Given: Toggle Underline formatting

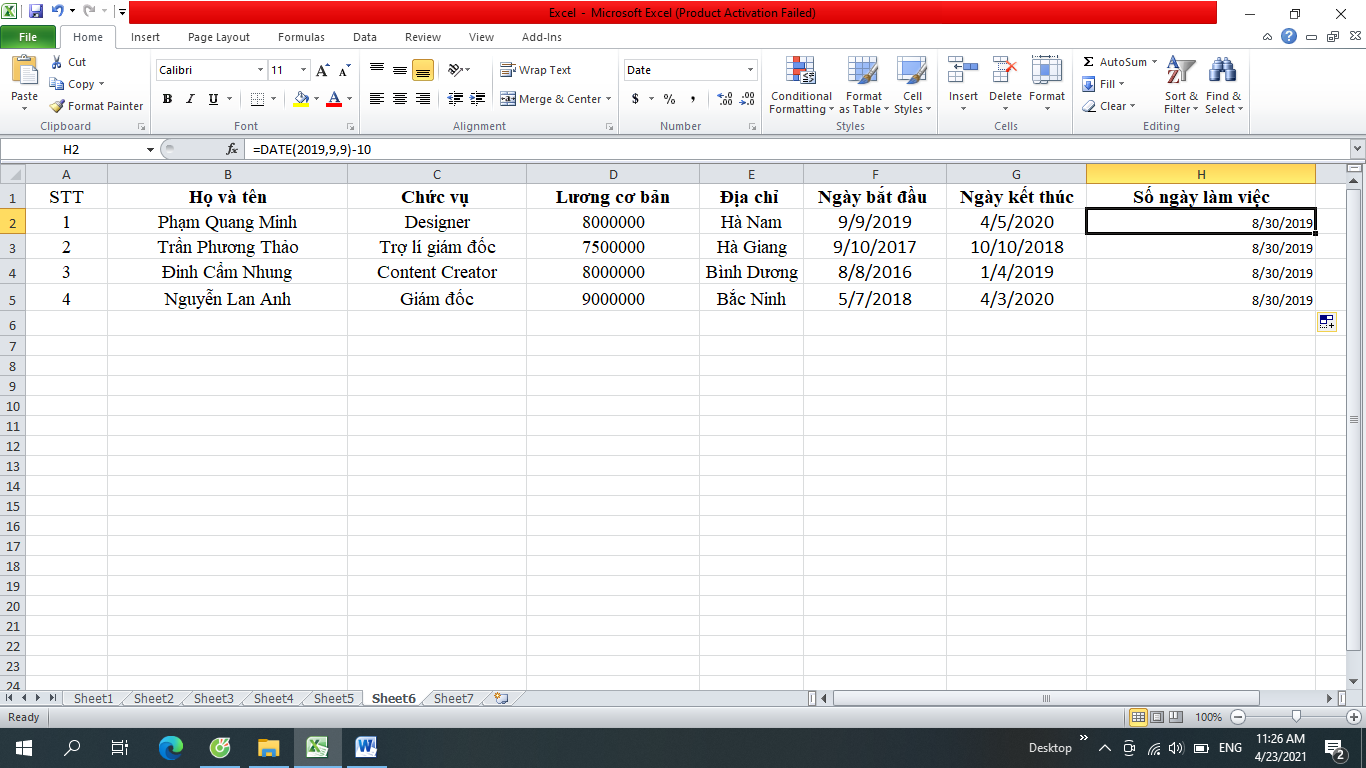Looking at the screenshot, I should pyautogui.click(x=213, y=99).
